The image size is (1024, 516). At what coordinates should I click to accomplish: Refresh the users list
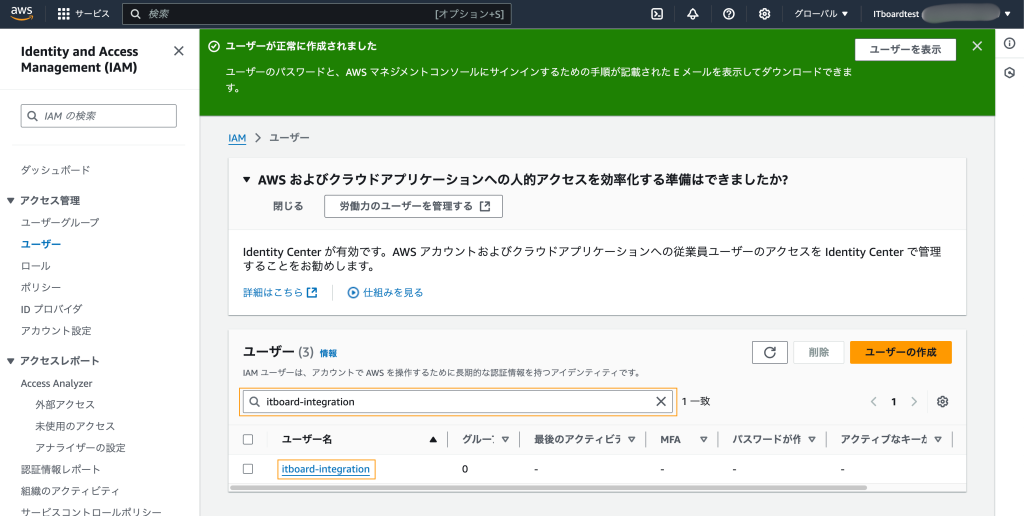click(769, 352)
